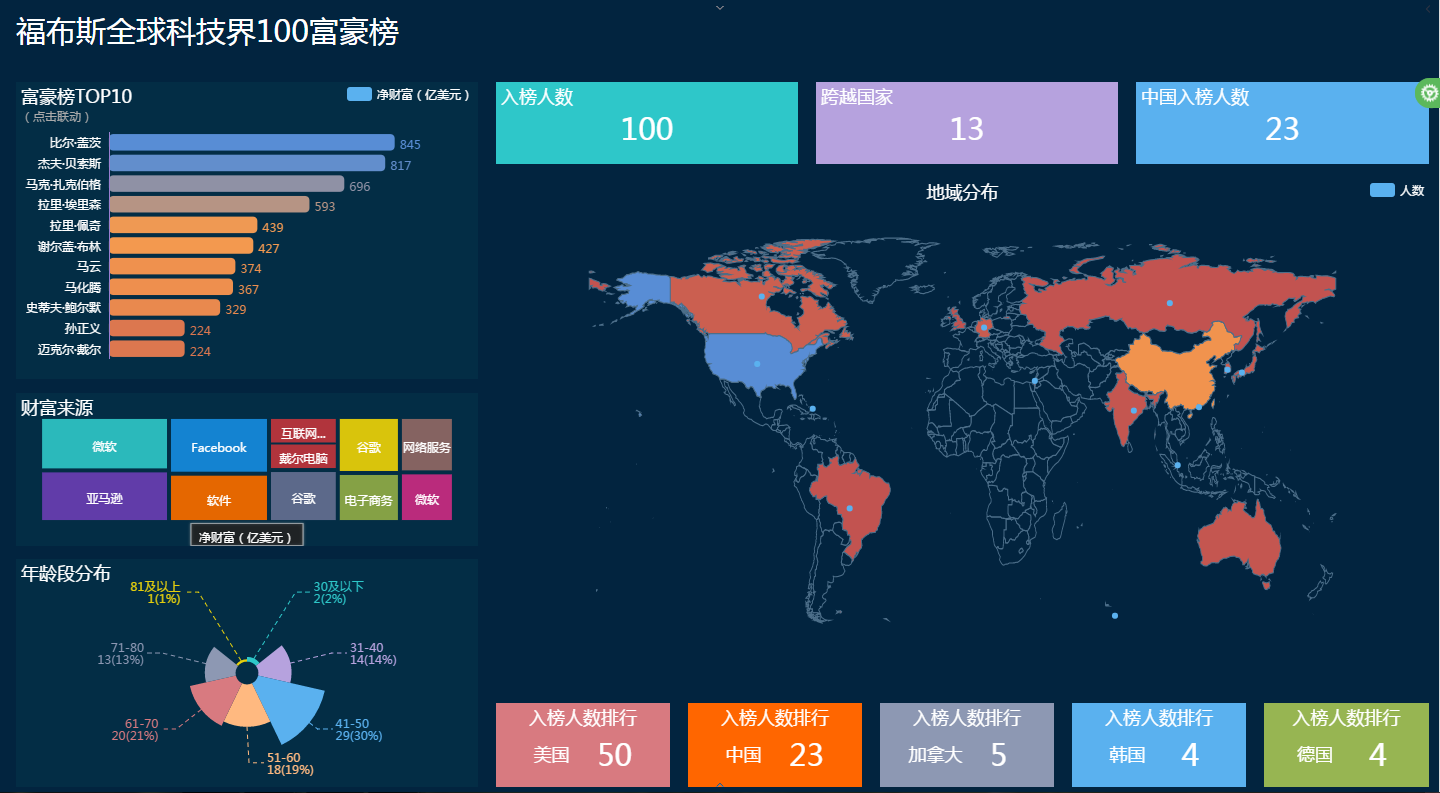Select the 互联网... treemap tile
Image resolution: width=1440 pixels, height=793 pixels.
tap(303, 431)
